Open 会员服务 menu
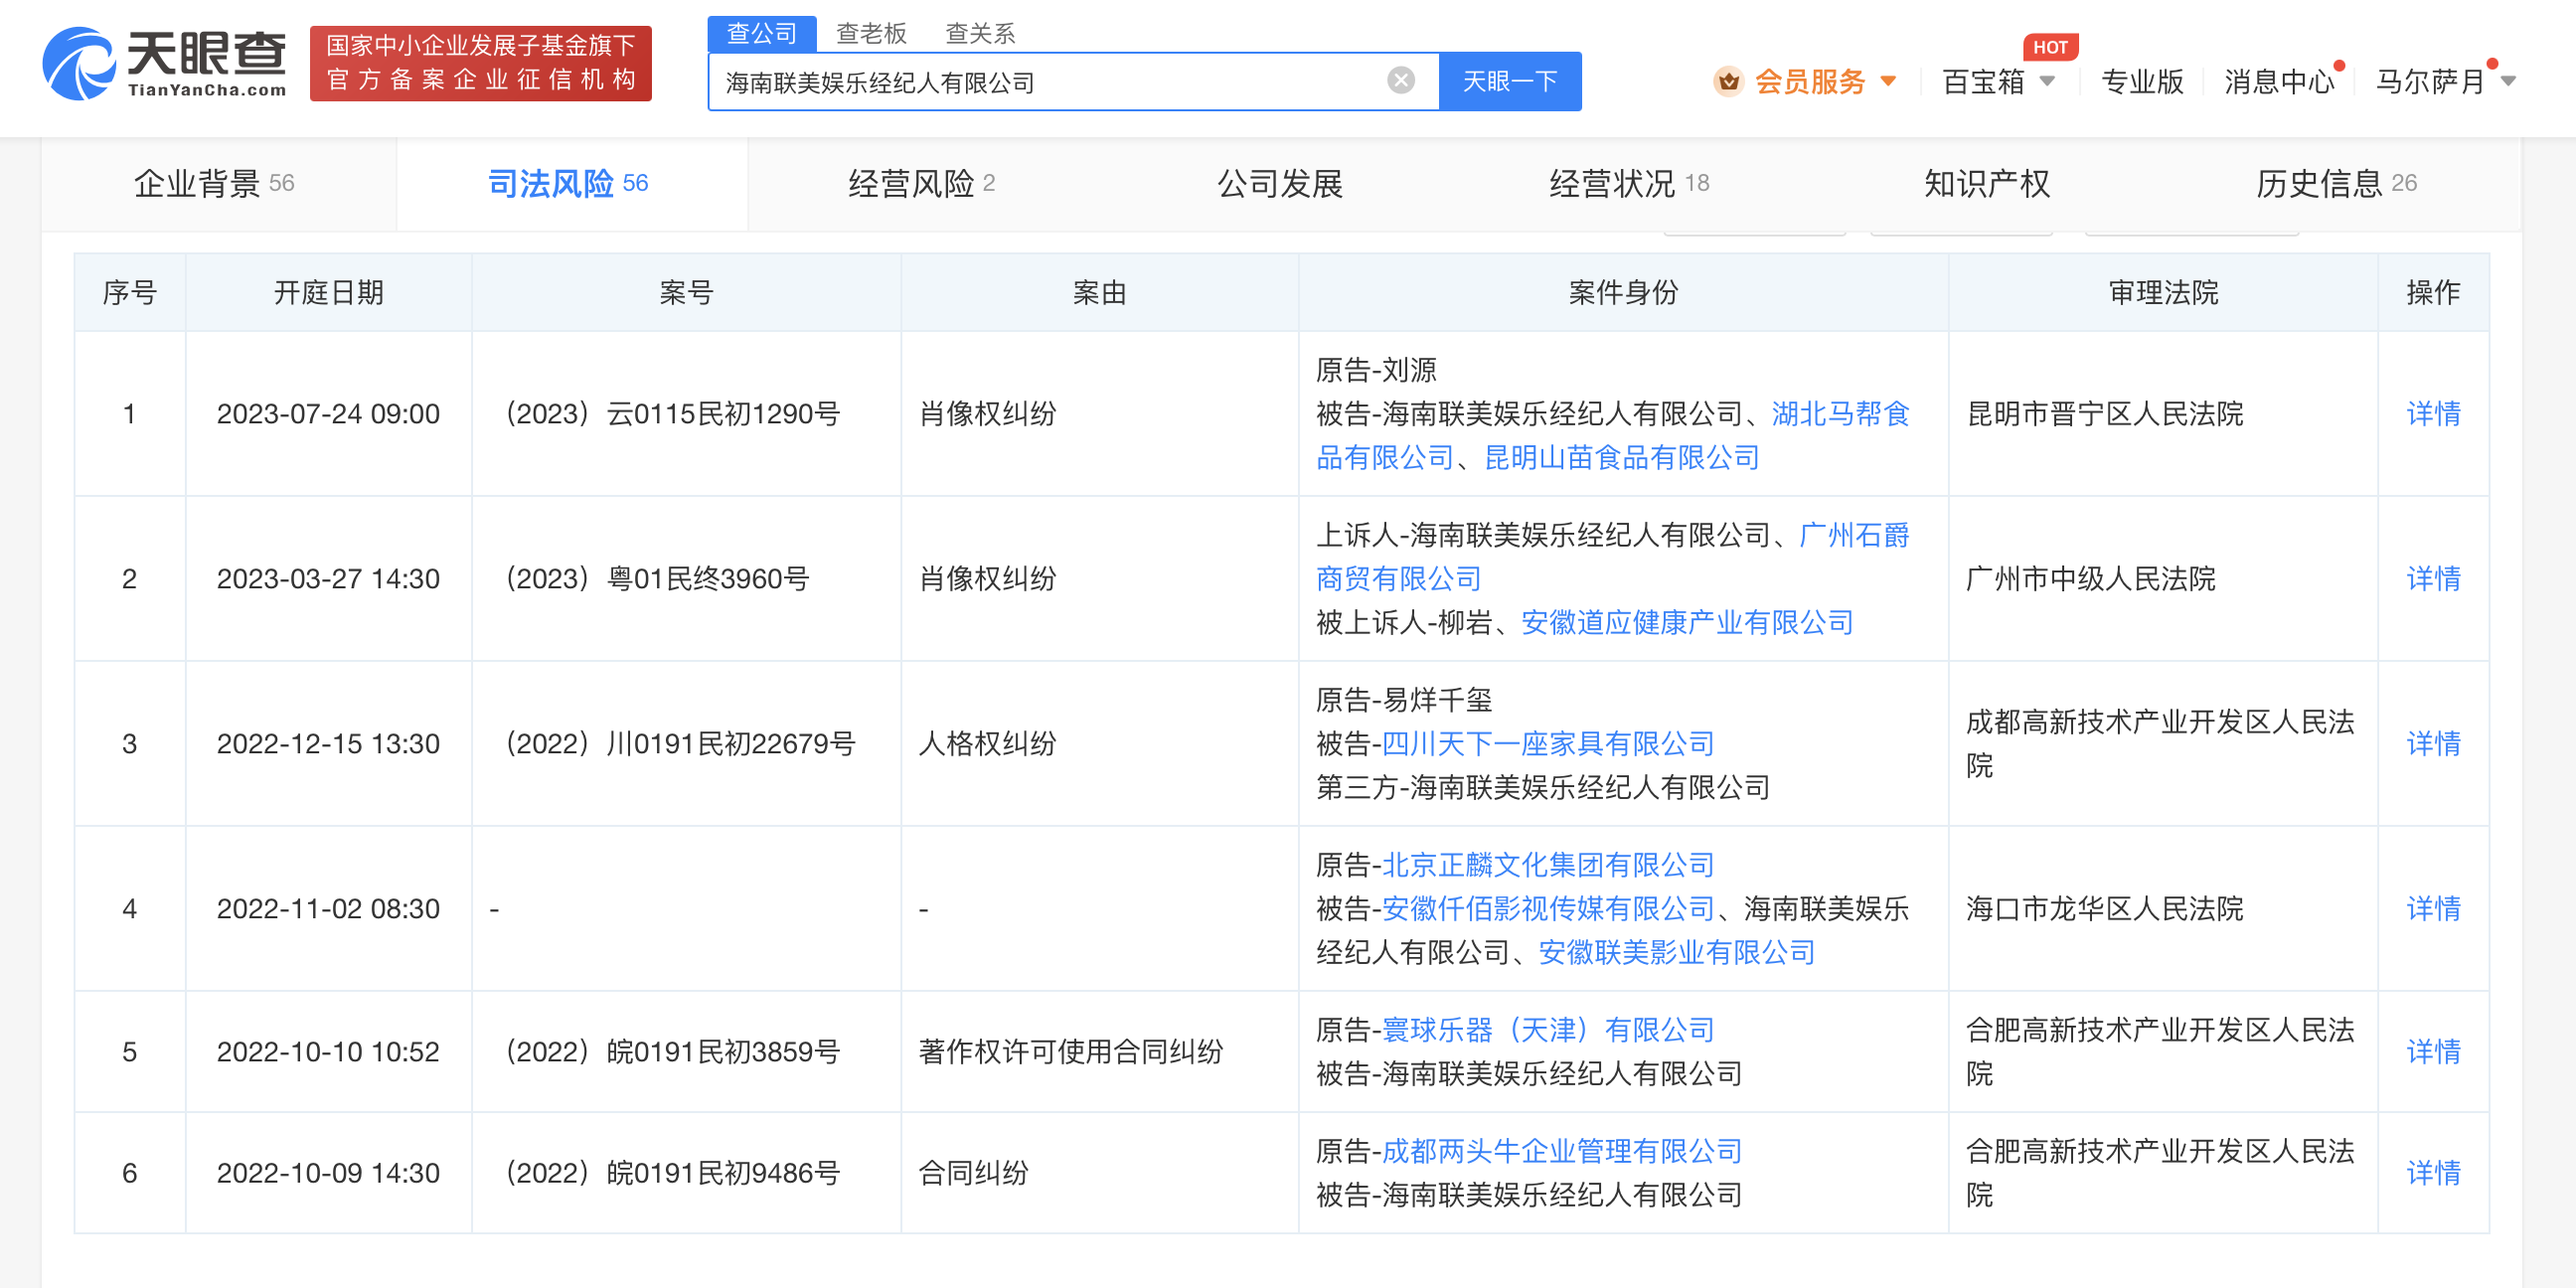The height and width of the screenshot is (1288, 2576). pyautogui.click(x=1810, y=82)
